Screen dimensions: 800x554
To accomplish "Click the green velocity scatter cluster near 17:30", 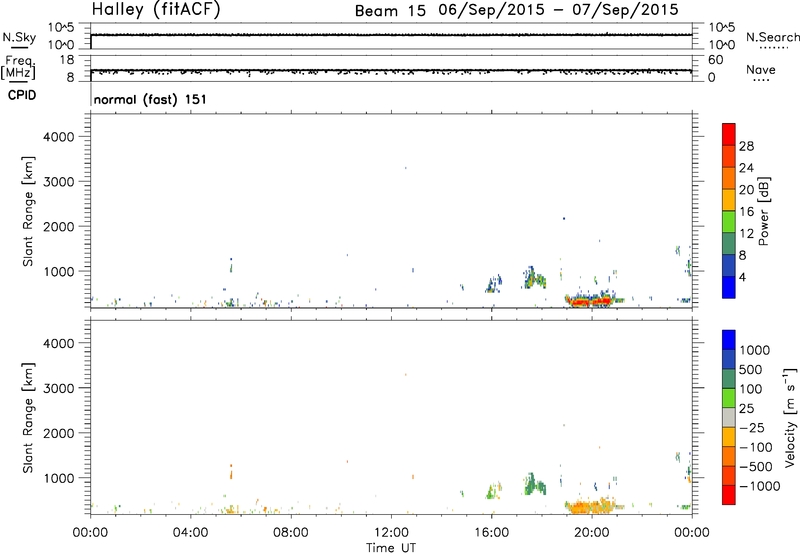I will pos(534,484).
